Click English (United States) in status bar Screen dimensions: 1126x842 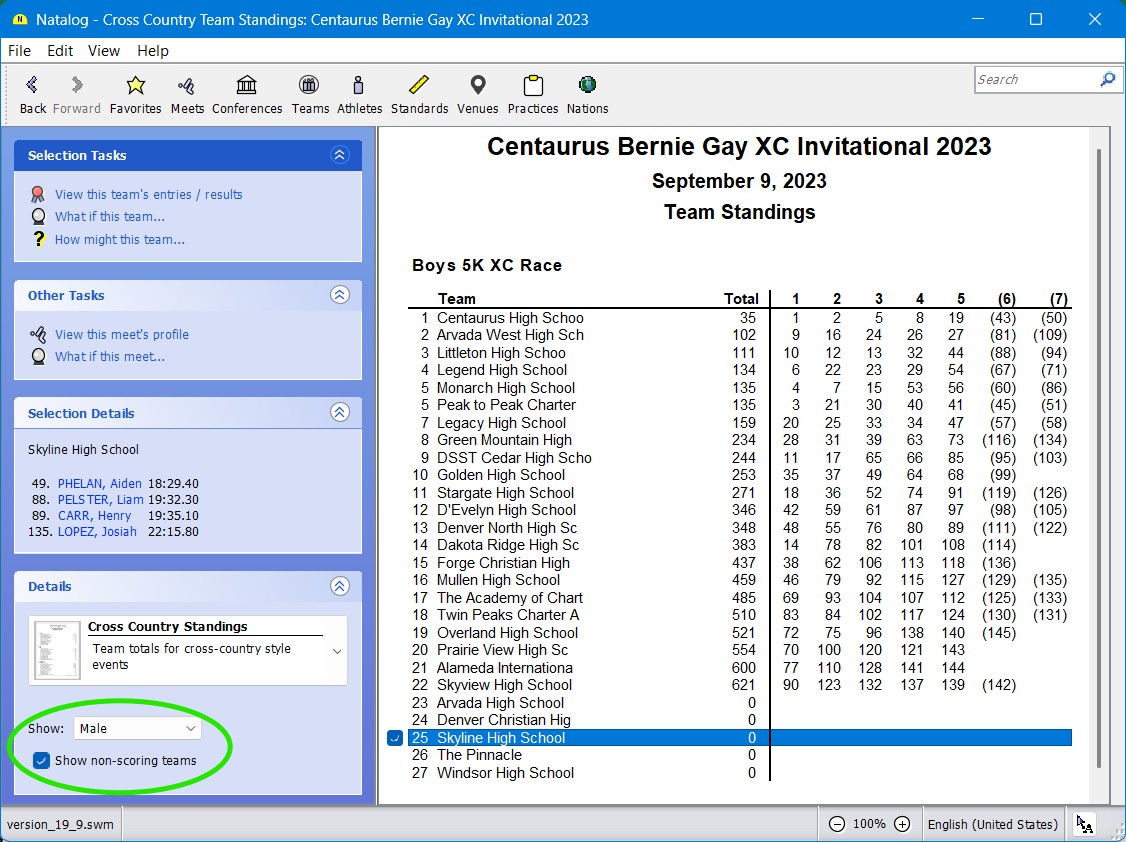click(x=992, y=824)
